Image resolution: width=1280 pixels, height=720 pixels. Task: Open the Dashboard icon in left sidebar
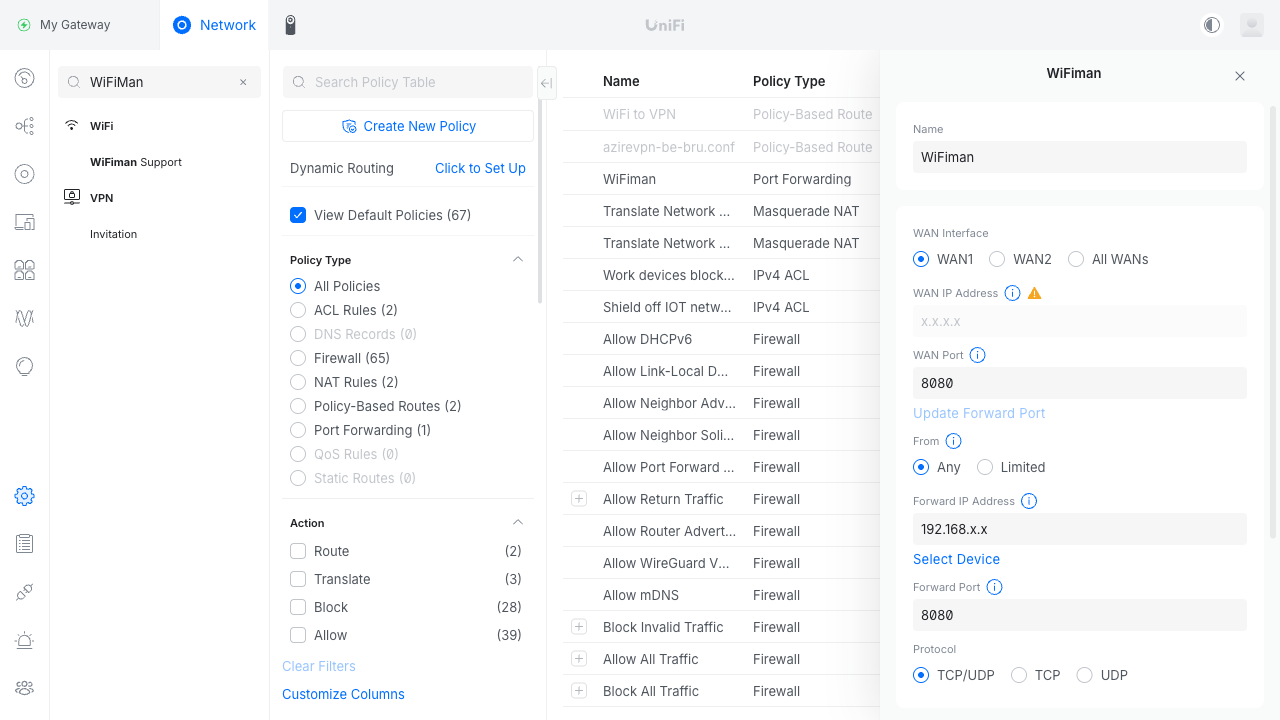coord(25,78)
